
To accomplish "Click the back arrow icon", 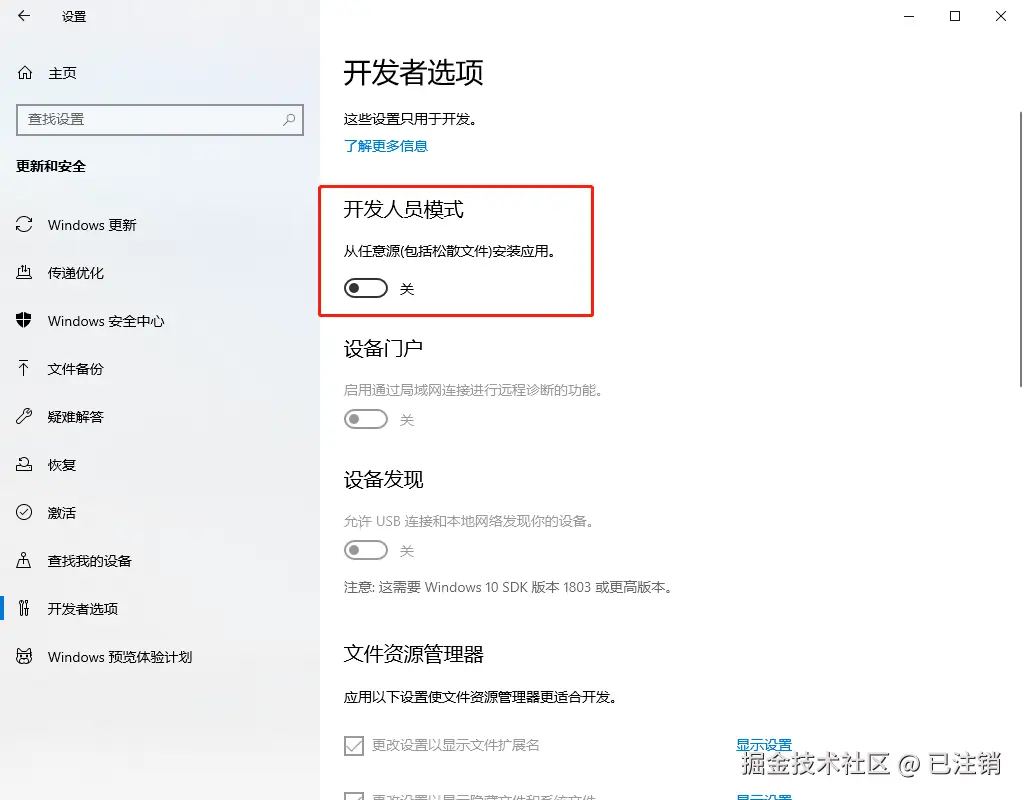I will pos(24,16).
